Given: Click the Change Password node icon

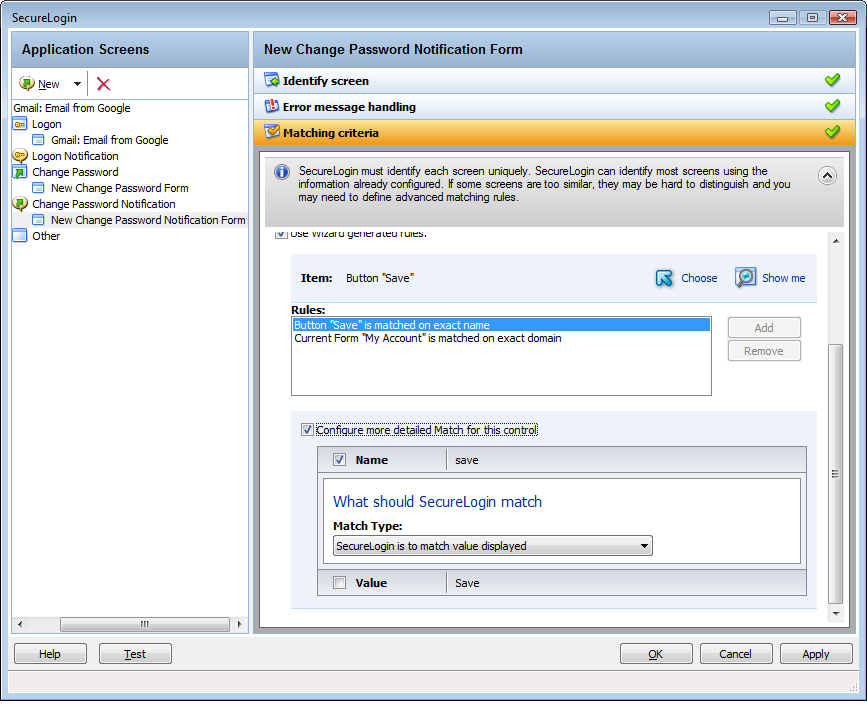Looking at the screenshot, I should [20, 172].
